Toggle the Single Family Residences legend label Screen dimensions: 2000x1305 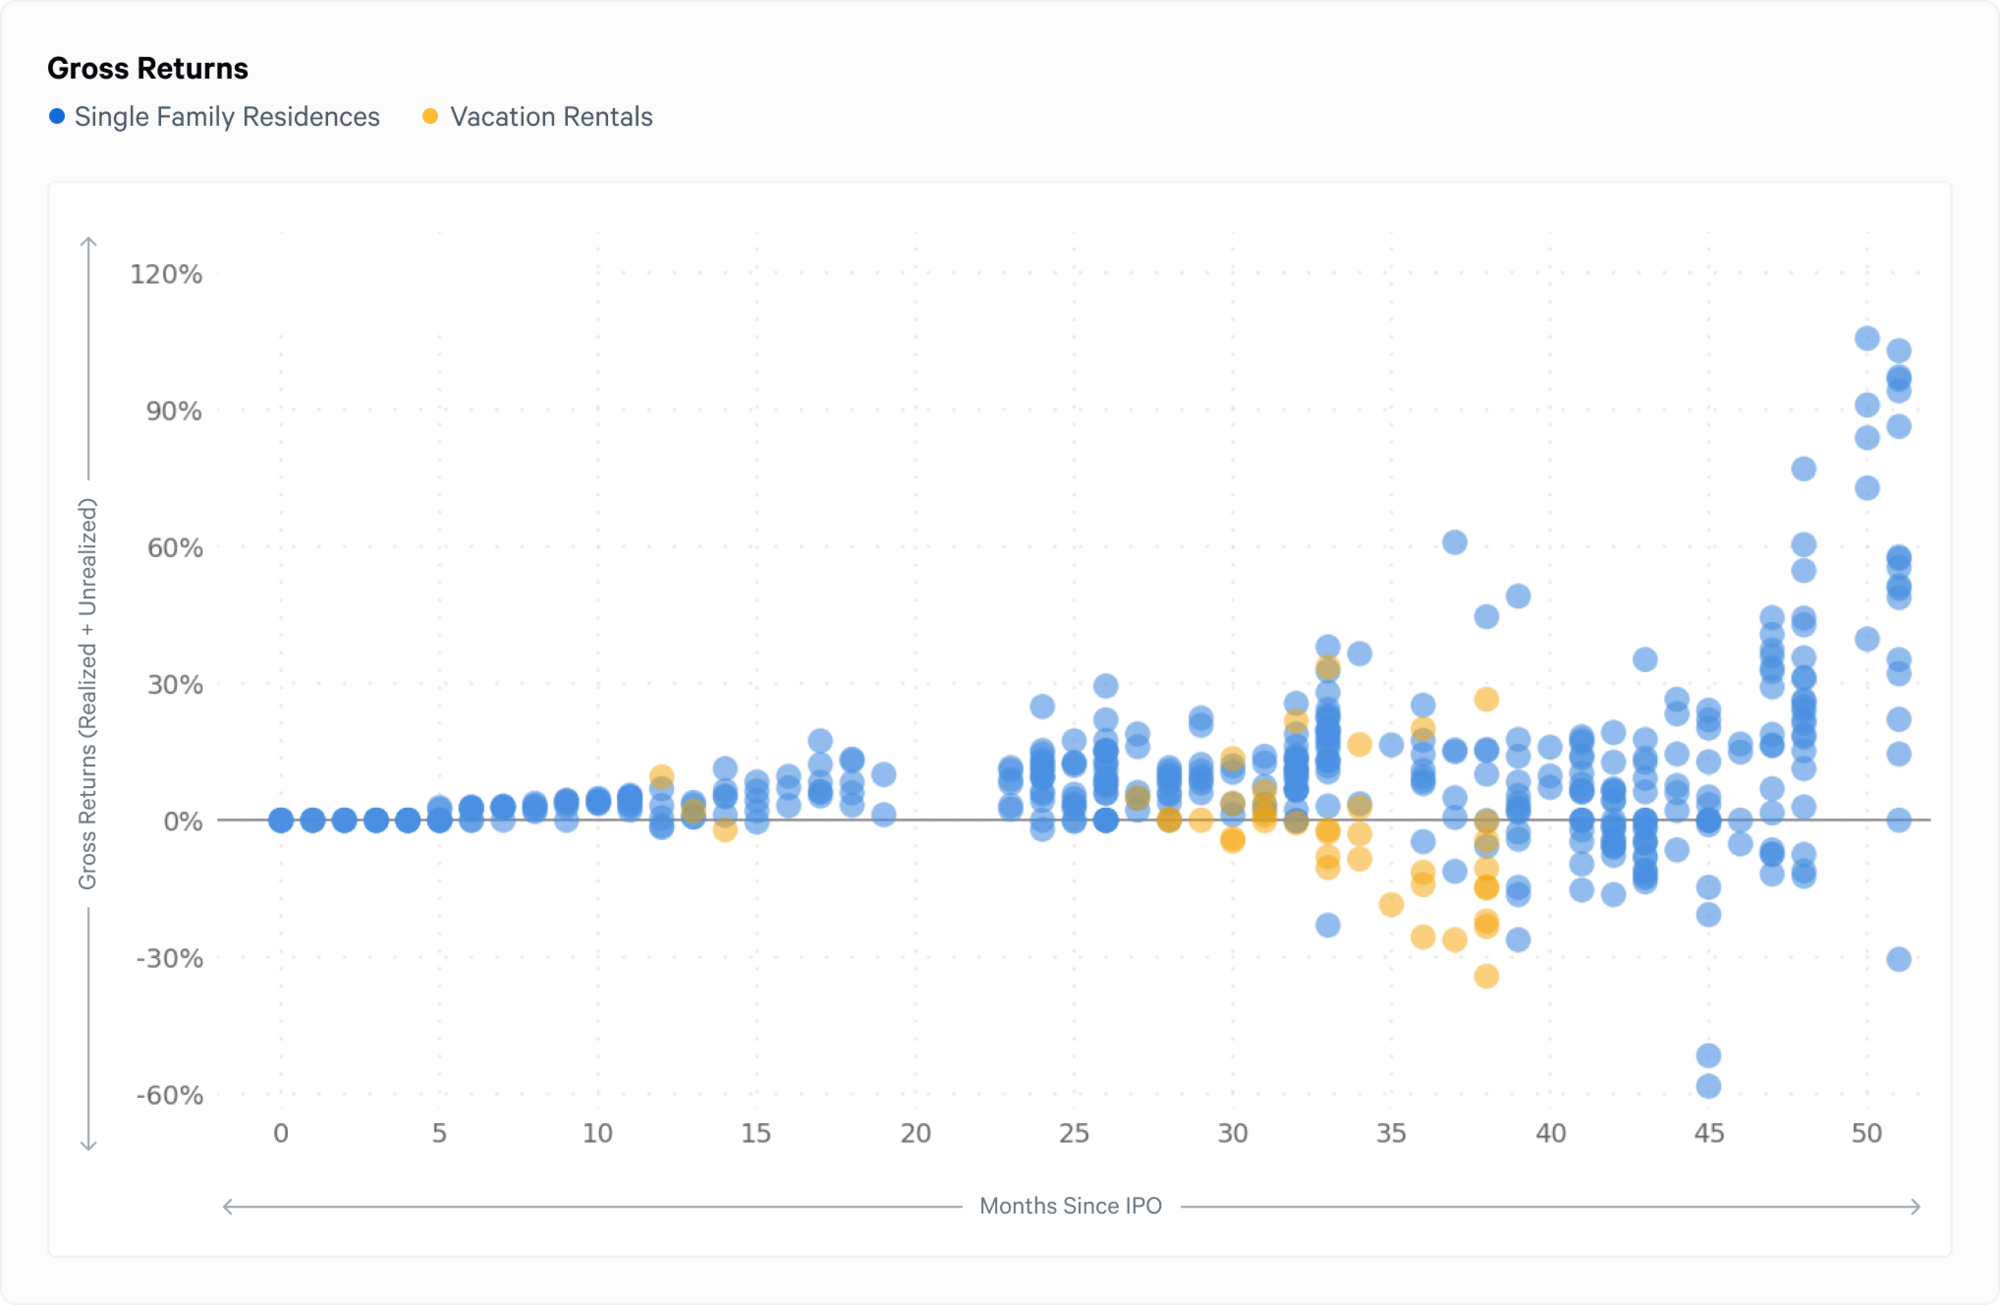click(x=227, y=117)
